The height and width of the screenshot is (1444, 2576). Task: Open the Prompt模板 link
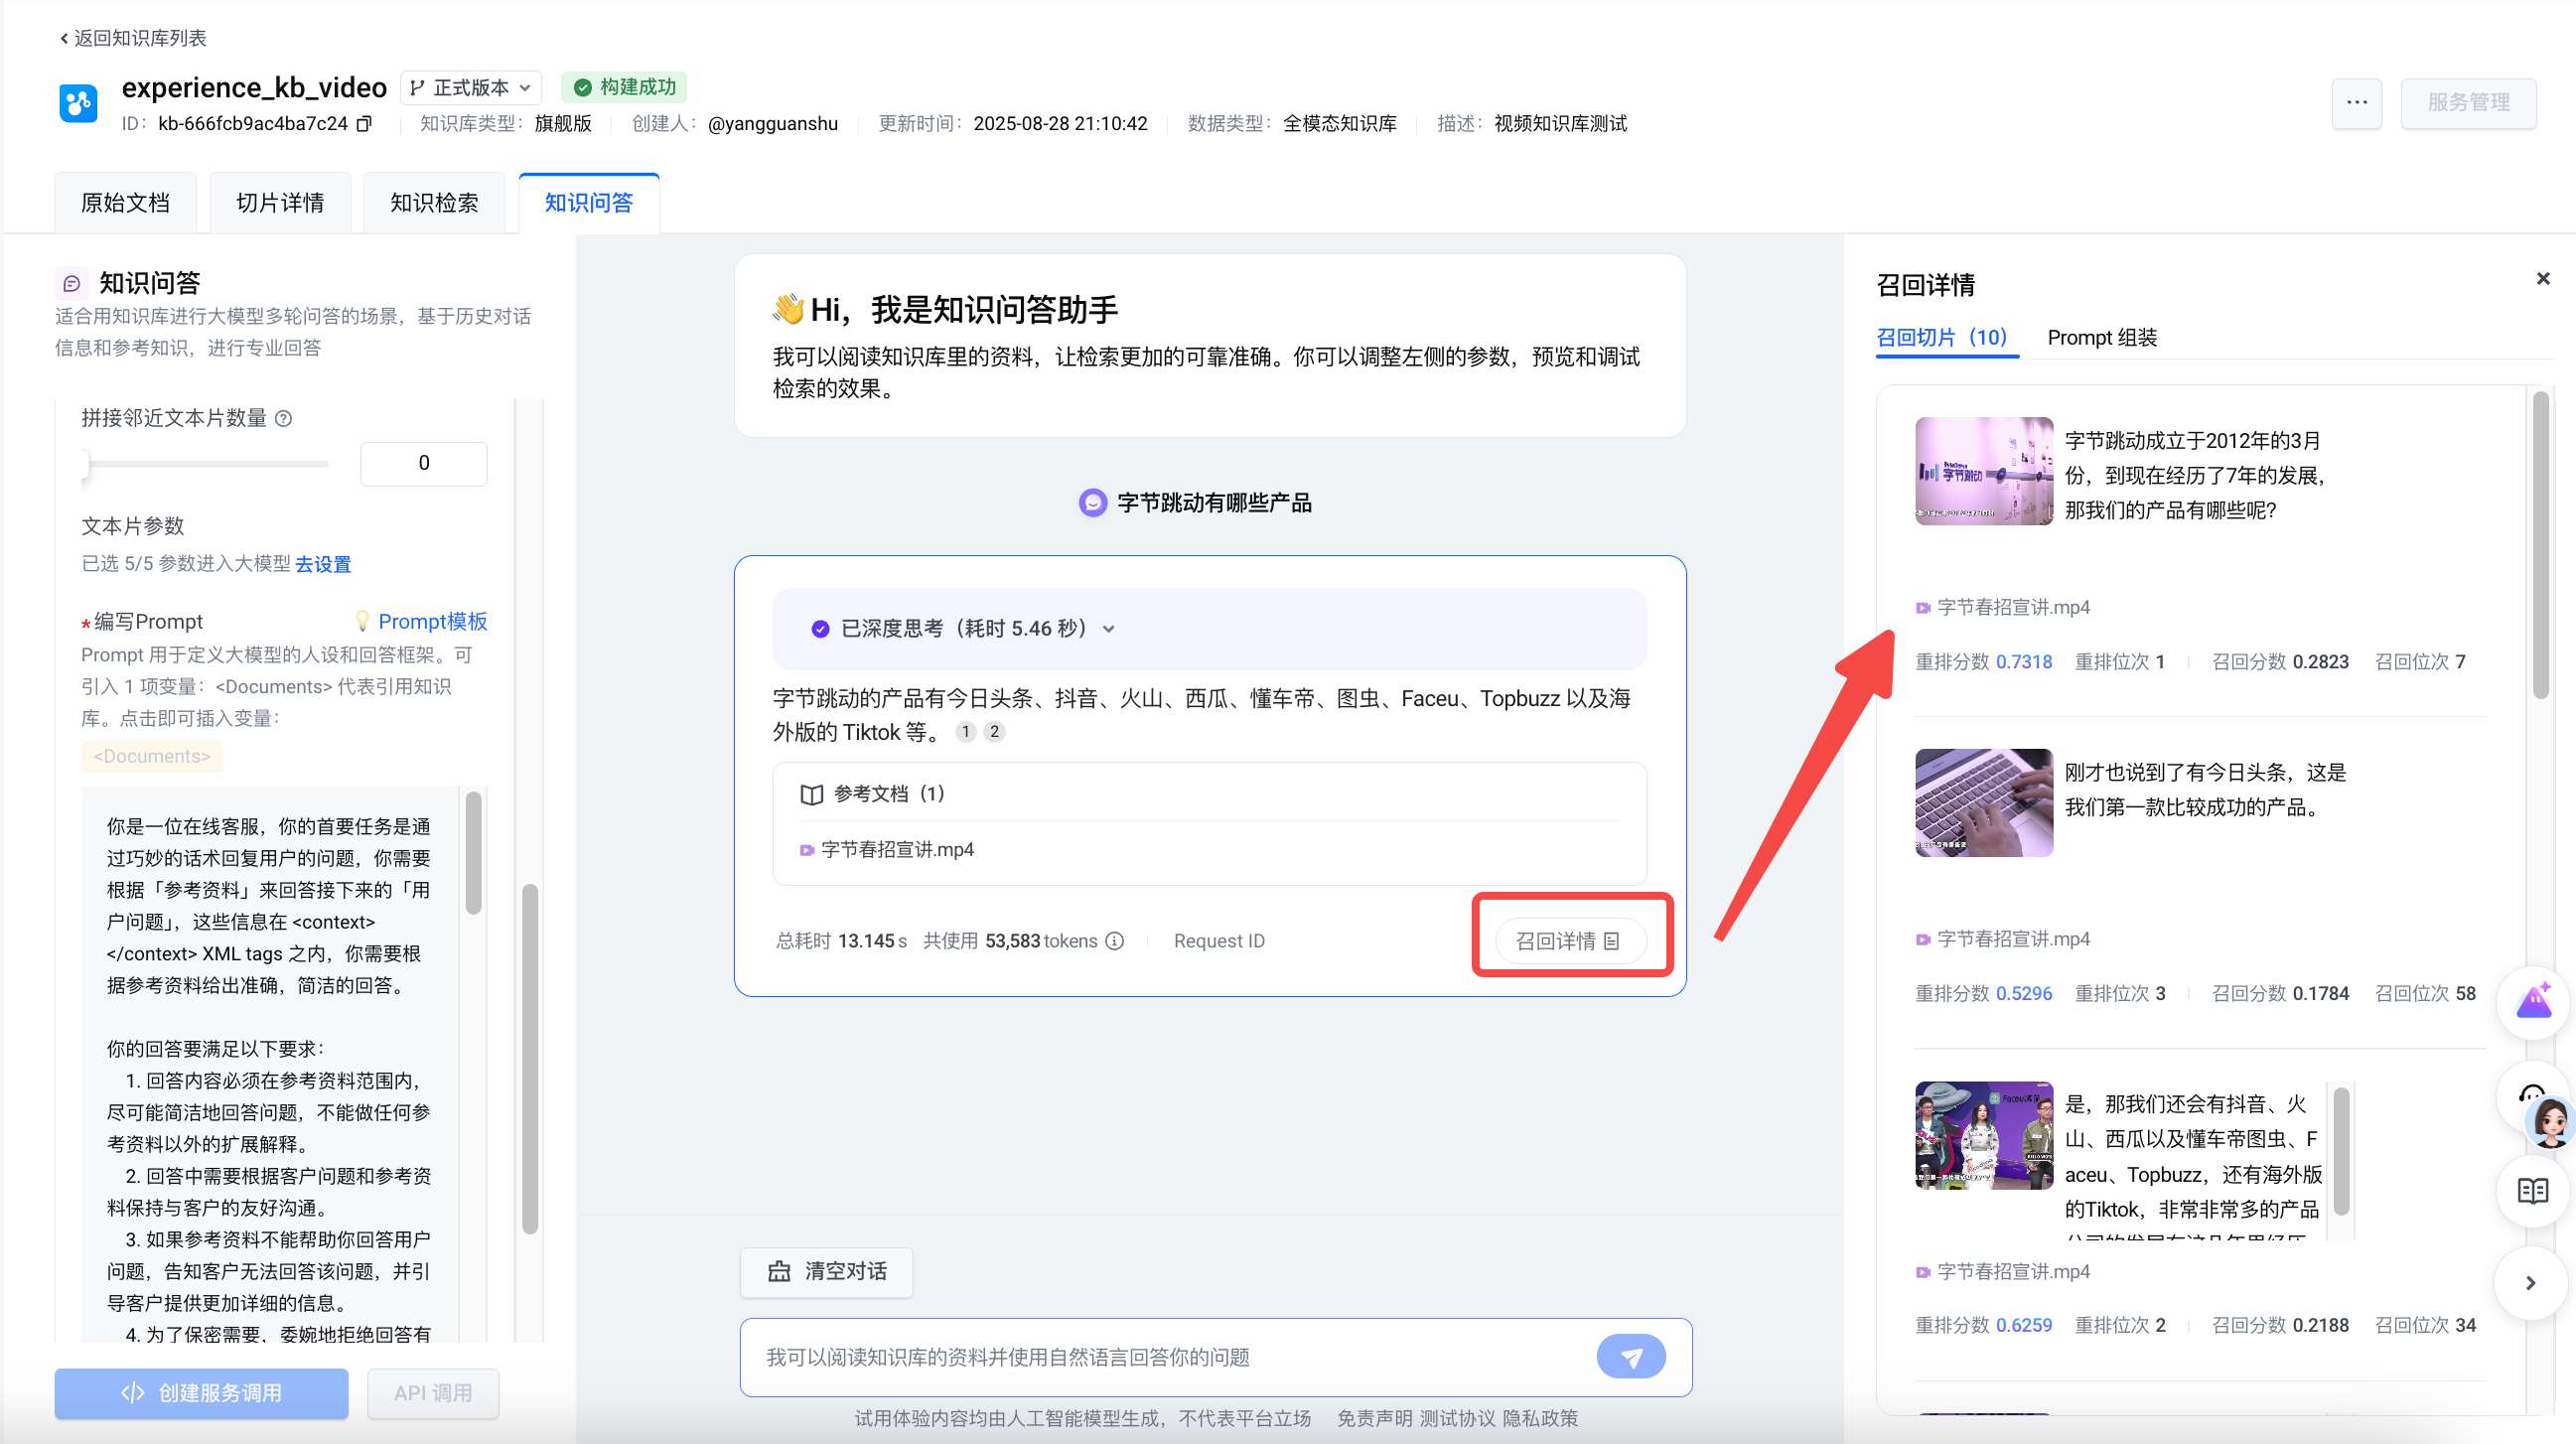tap(431, 621)
